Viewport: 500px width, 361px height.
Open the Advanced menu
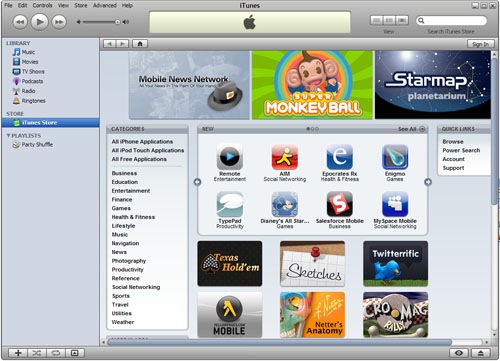[x=105, y=5]
